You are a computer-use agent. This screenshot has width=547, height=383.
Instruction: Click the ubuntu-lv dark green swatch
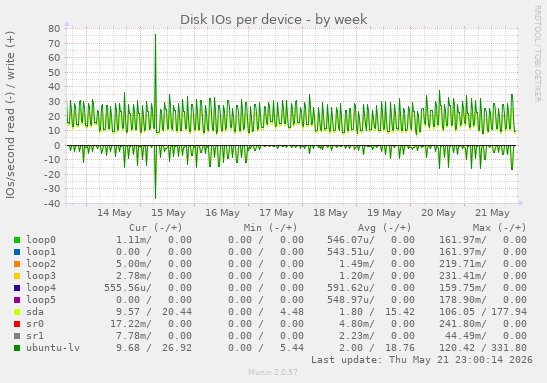point(17,348)
